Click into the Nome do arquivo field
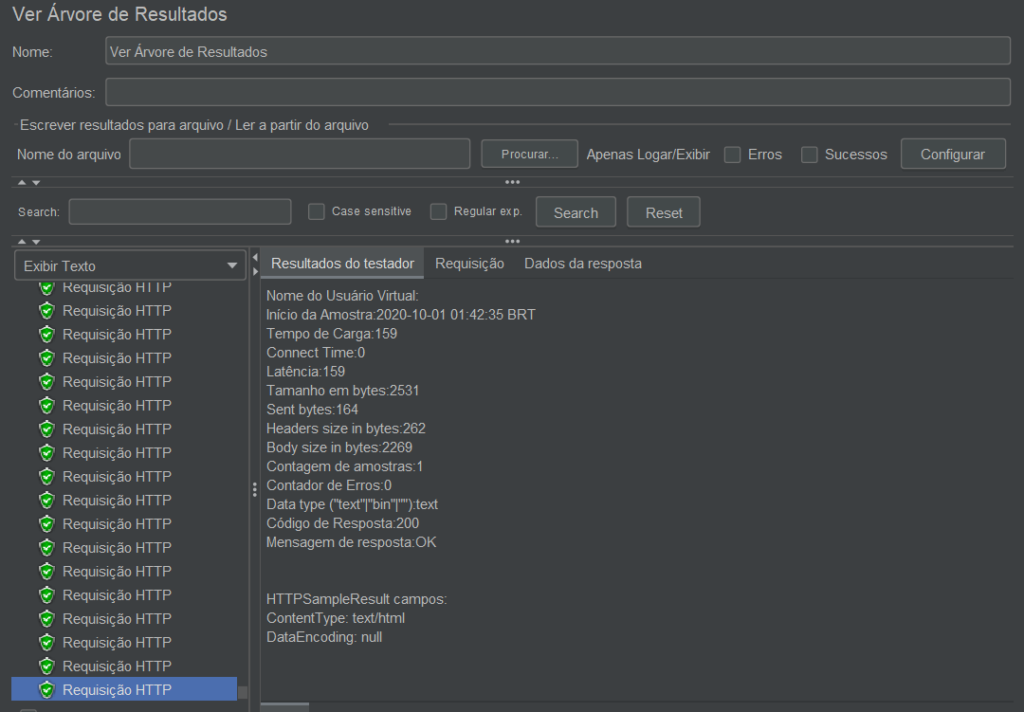Viewport: 1024px width, 712px height. 300,154
